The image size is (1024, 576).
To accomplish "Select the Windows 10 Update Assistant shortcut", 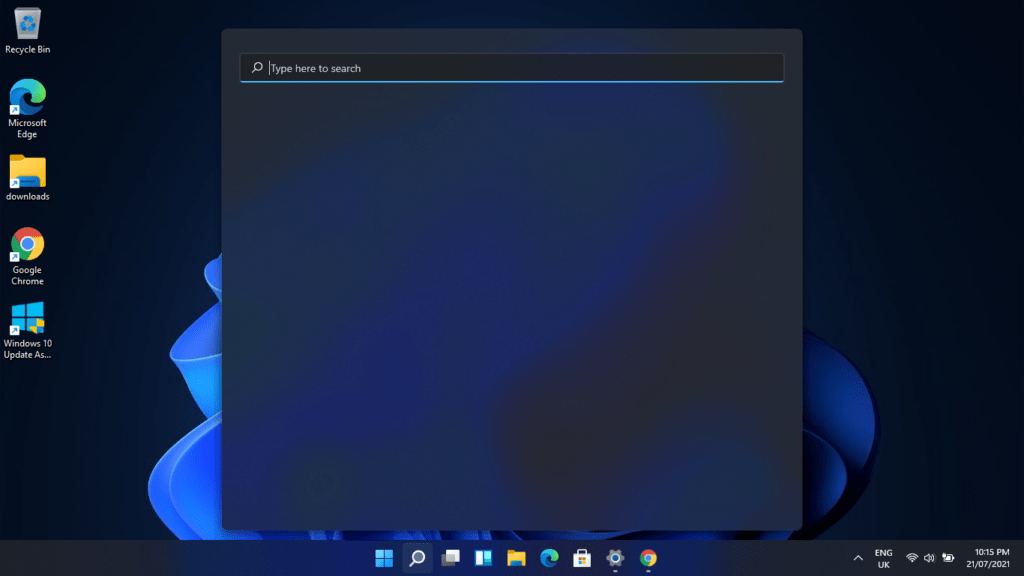I will click(x=27, y=330).
